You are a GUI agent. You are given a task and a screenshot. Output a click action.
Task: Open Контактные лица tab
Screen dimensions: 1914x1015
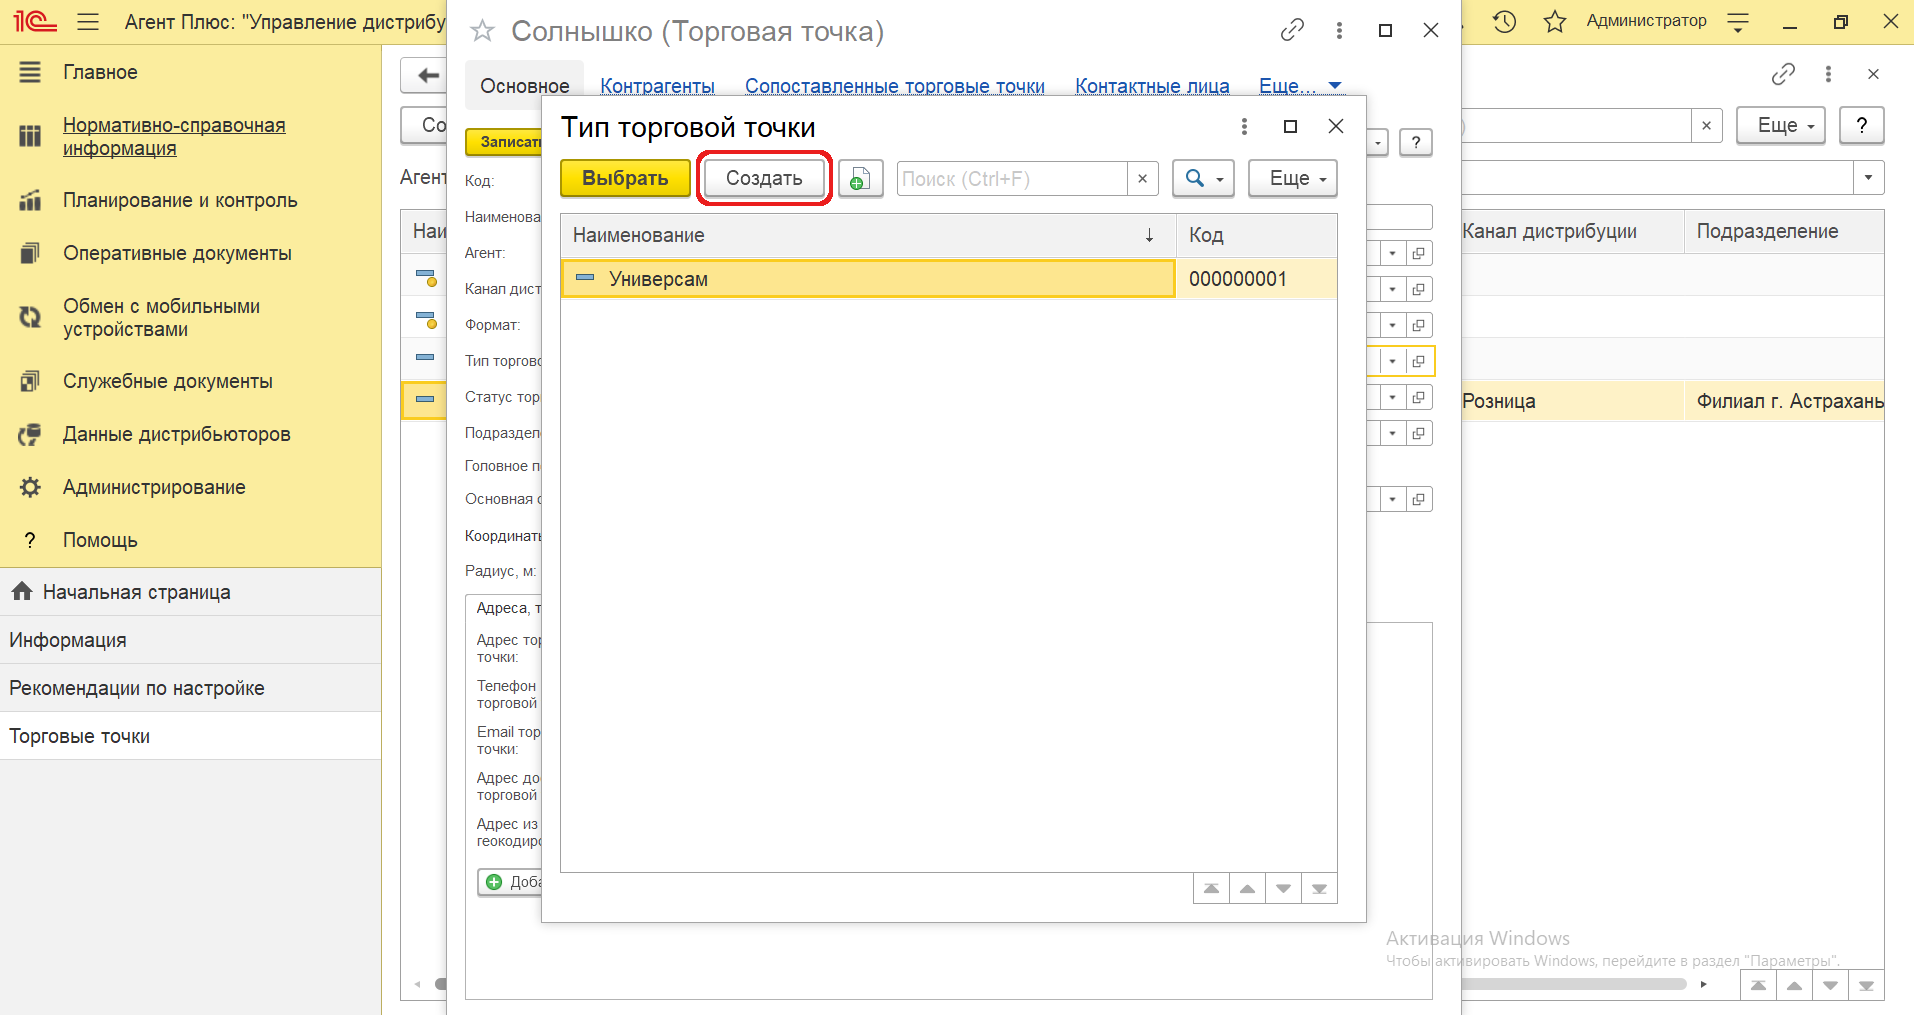1152,86
